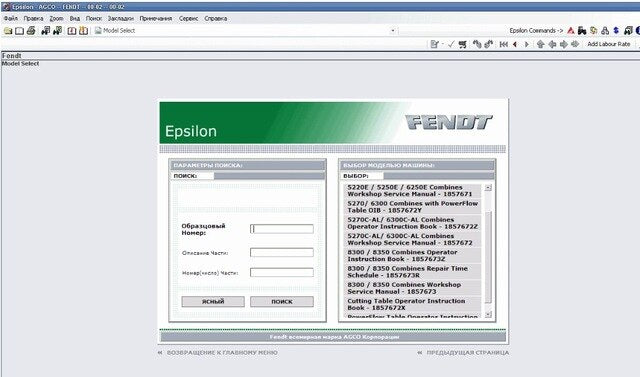The image size is (640, 377).
Task: Click the Model Select page icon
Action: tap(98, 31)
